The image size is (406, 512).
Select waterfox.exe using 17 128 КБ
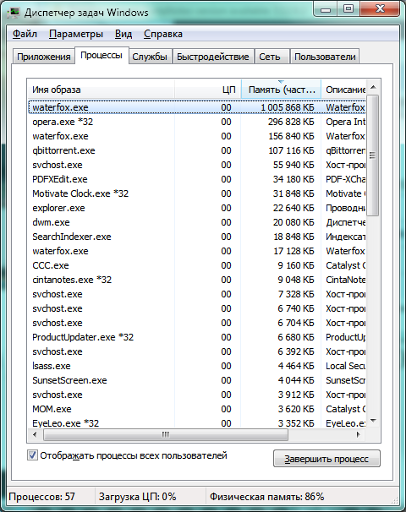[x=197, y=251]
